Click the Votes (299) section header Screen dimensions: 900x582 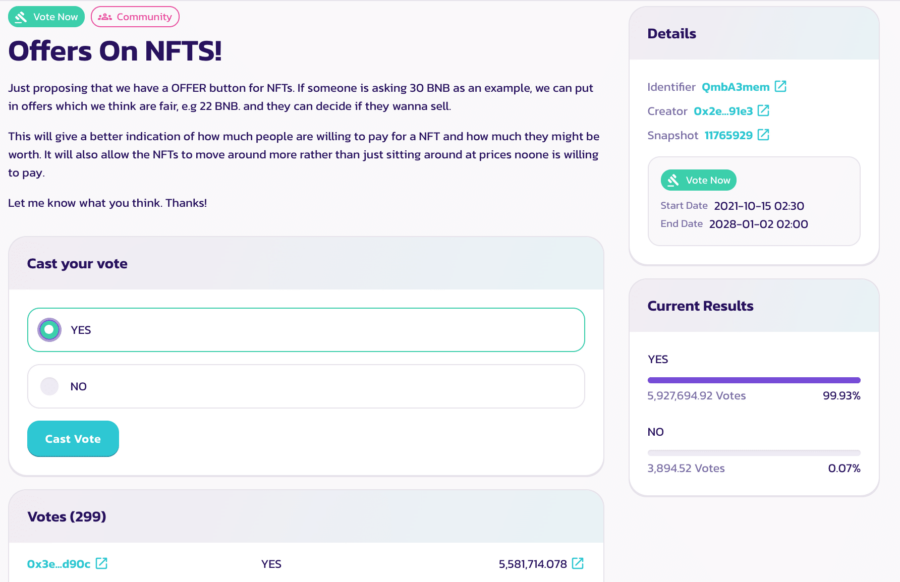click(x=67, y=517)
